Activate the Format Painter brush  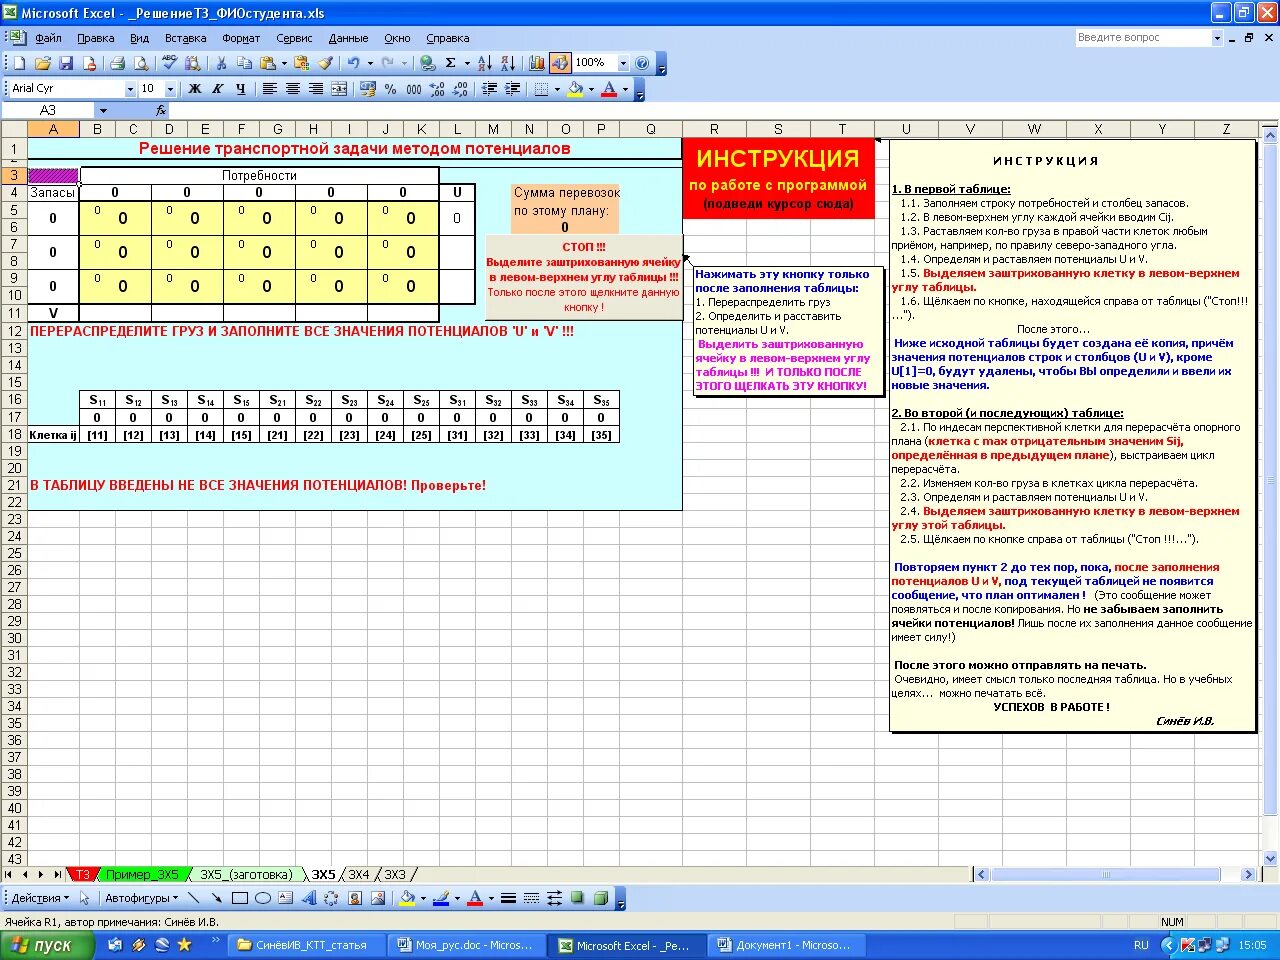point(325,63)
